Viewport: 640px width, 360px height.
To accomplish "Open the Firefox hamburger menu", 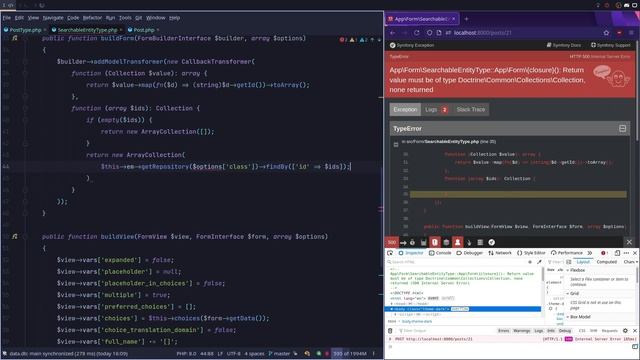I will pyautogui.click(x=631, y=33).
